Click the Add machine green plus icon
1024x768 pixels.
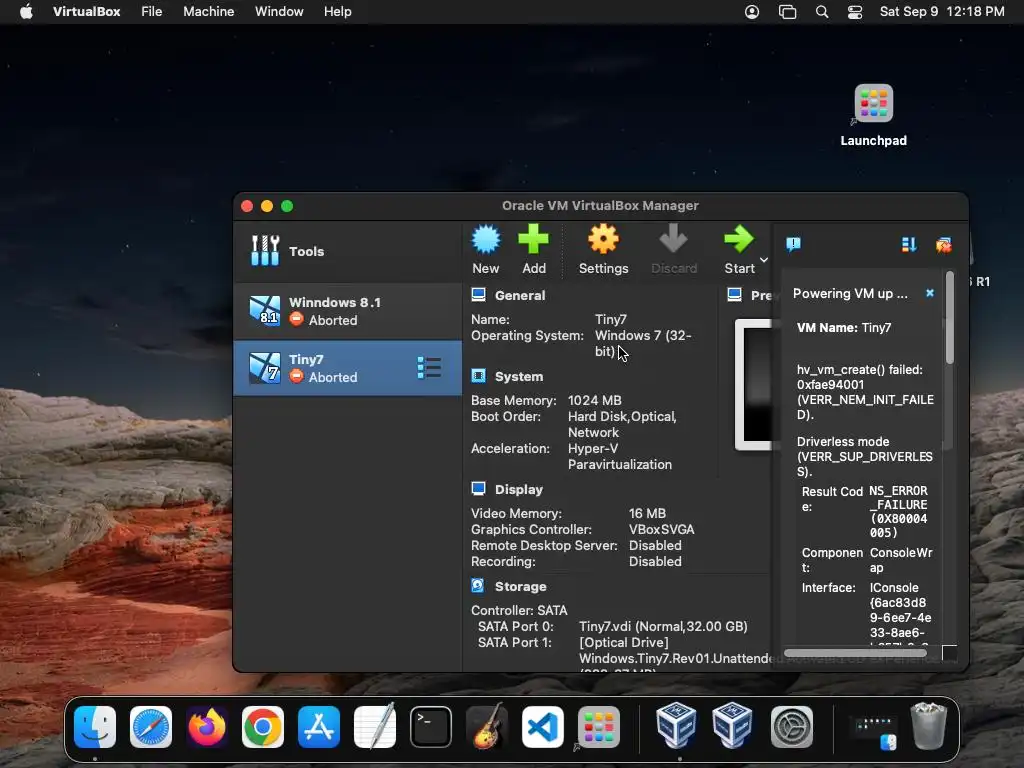tap(534, 239)
